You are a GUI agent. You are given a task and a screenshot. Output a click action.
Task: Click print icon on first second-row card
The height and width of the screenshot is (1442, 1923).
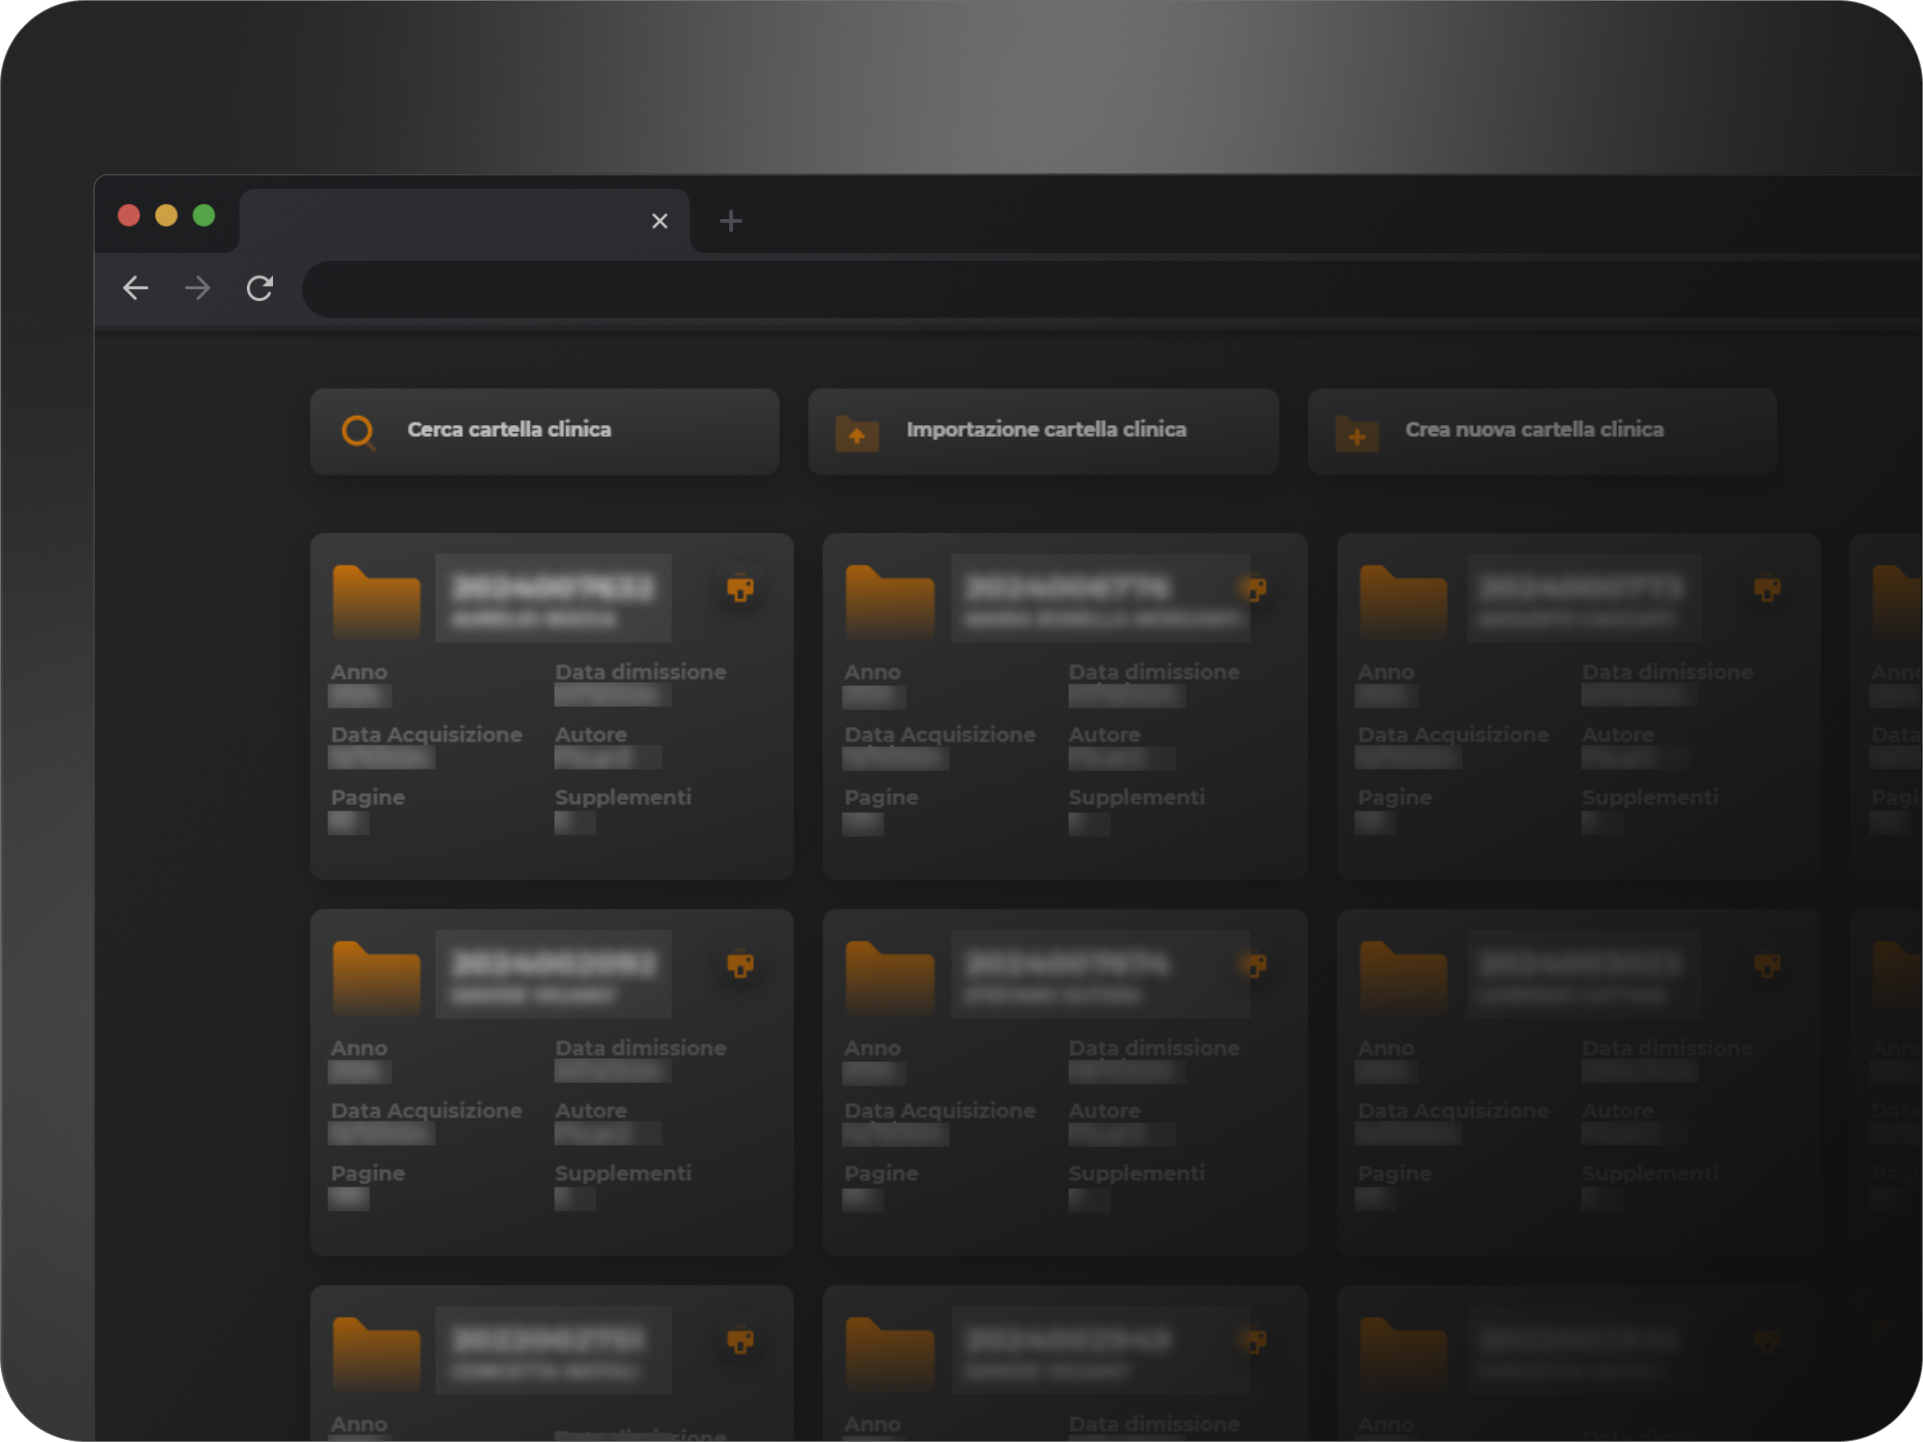[740, 964]
